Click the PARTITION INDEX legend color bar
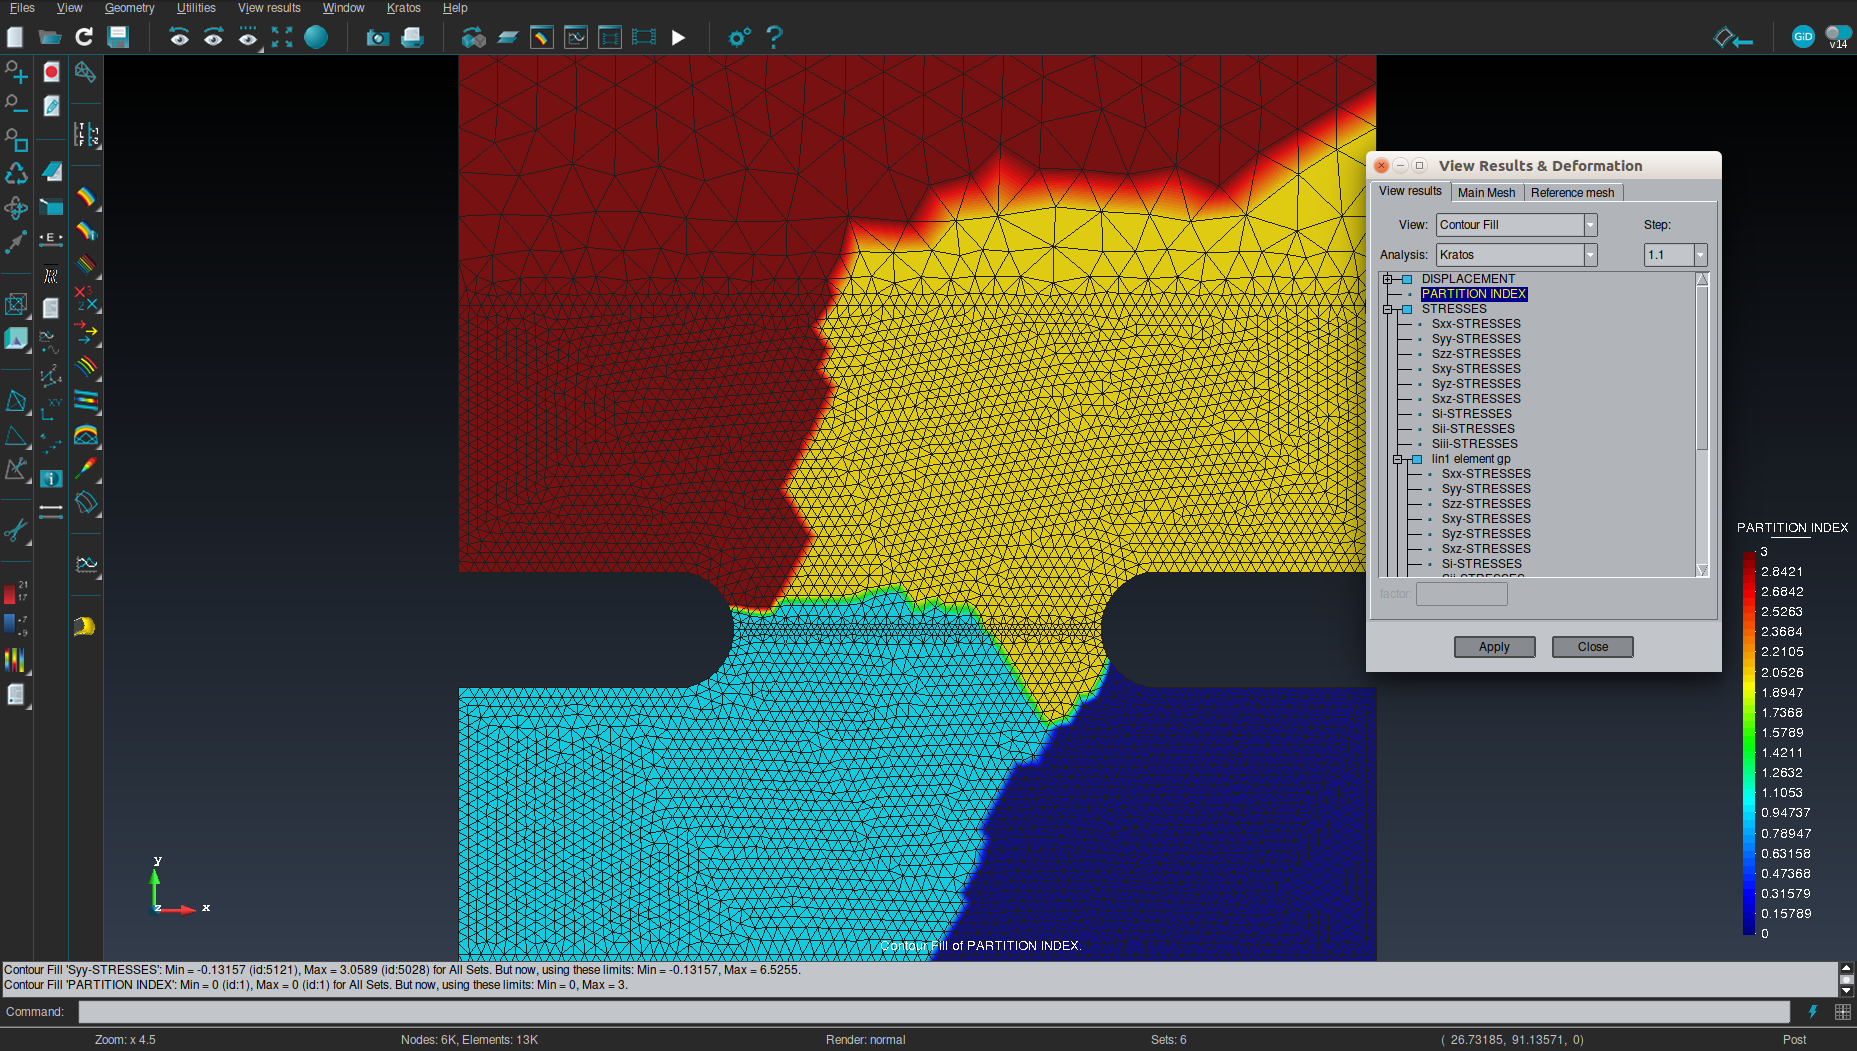The image size is (1857, 1051). [1749, 742]
